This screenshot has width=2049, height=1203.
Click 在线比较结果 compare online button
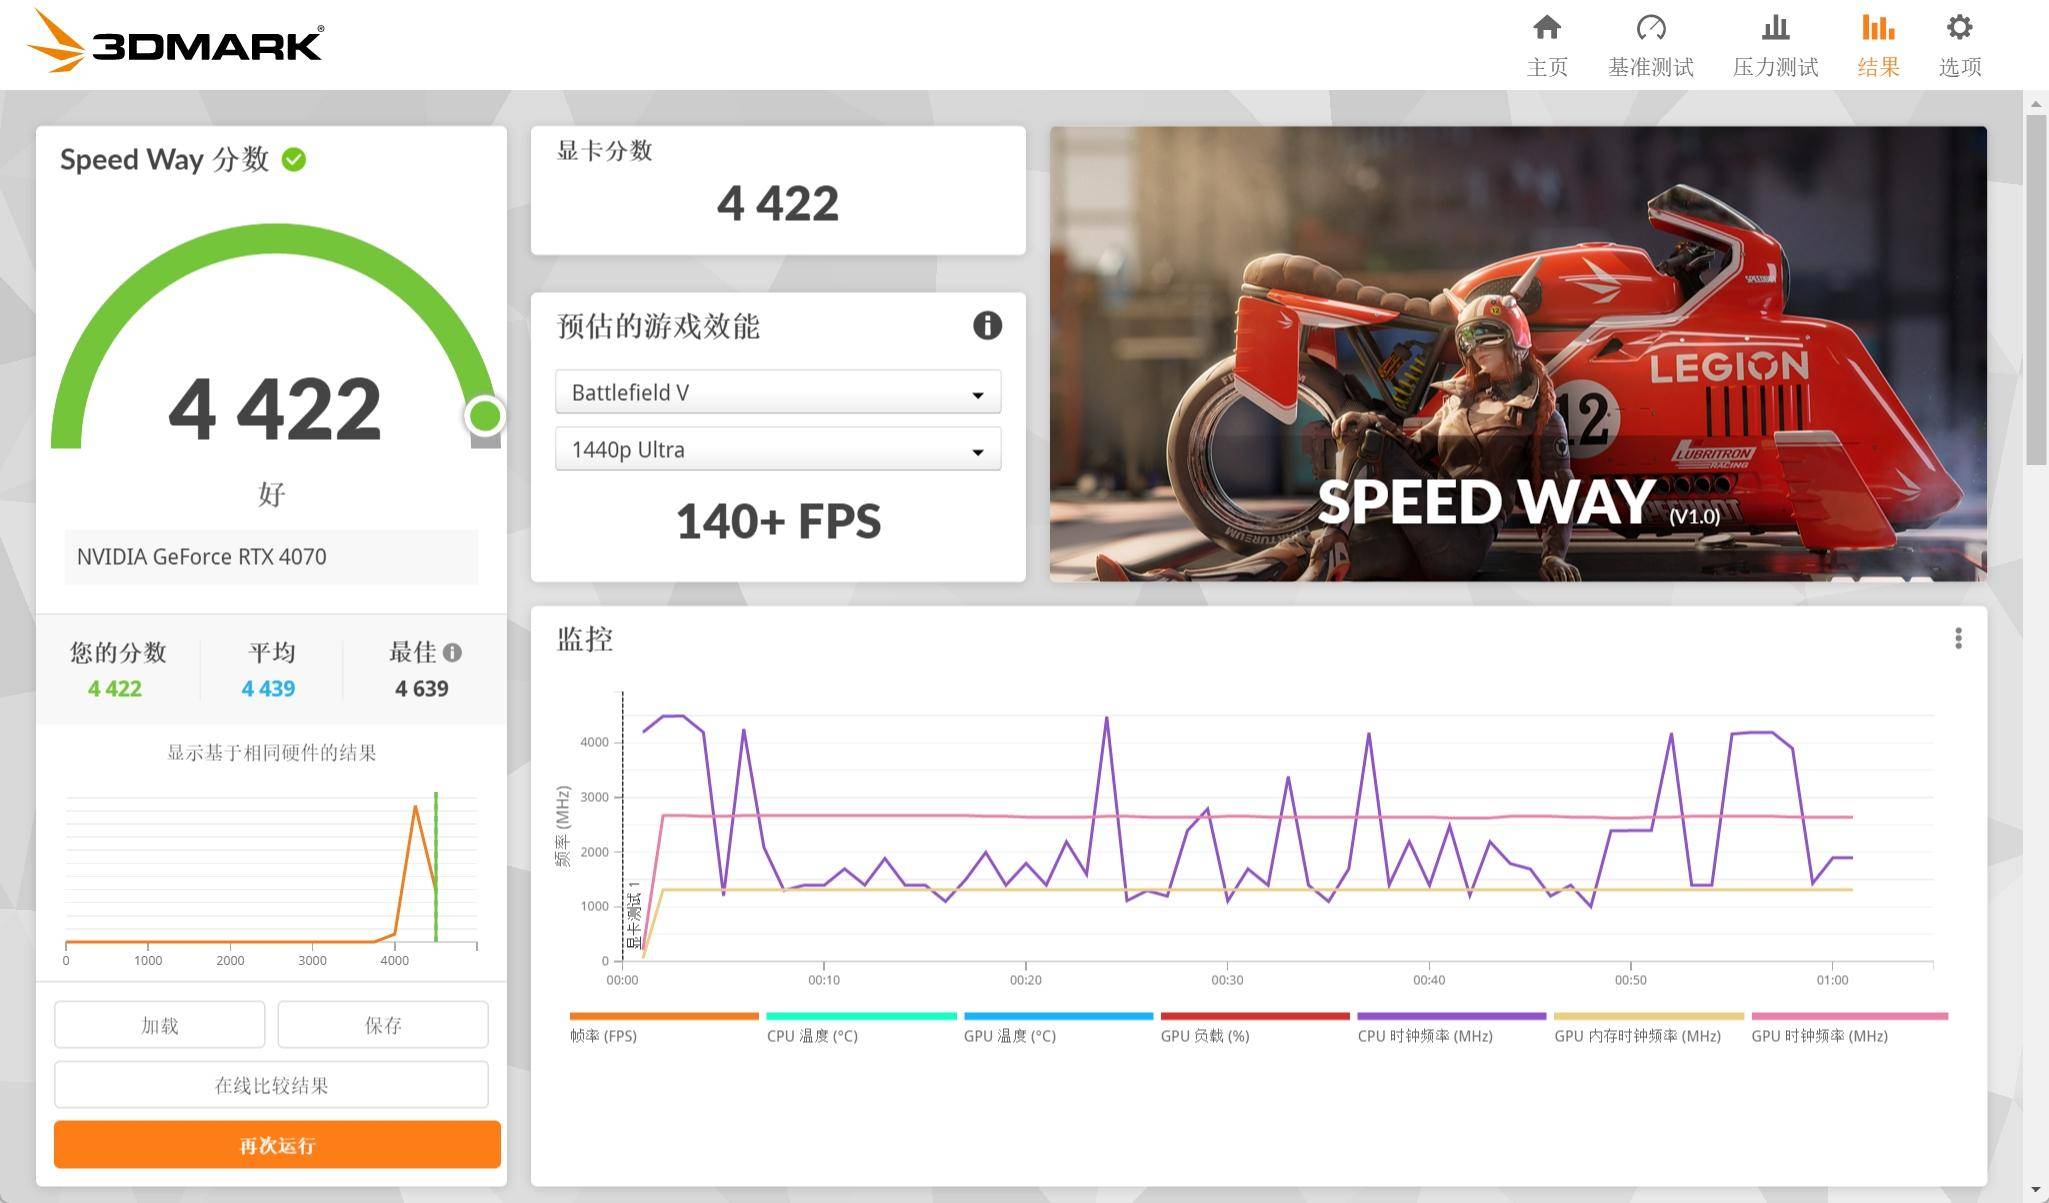[271, 1085]
